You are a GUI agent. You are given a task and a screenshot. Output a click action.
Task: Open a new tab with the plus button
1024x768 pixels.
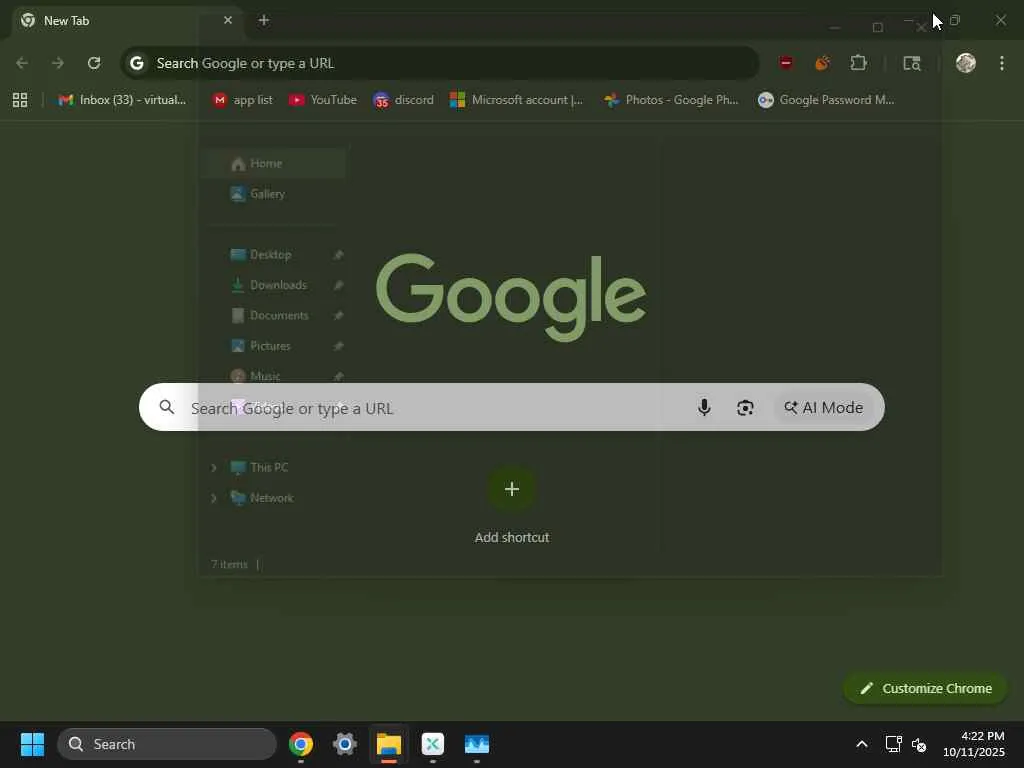pos(264,20)
